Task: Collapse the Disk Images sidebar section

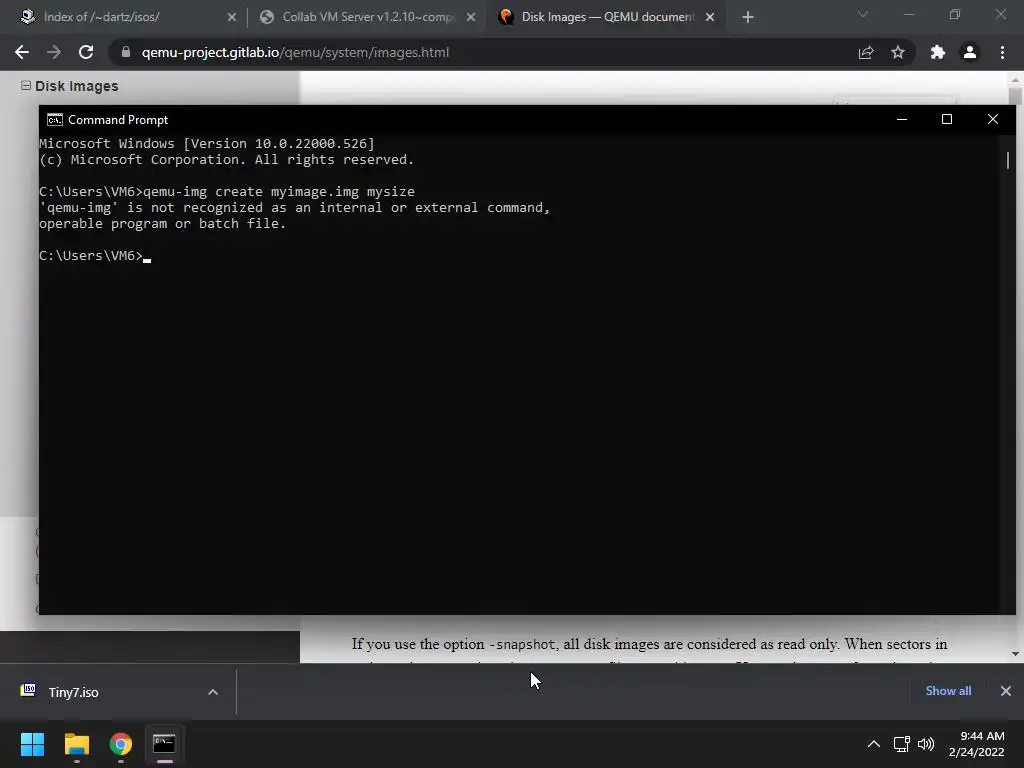Action: [x=25, y=86]
